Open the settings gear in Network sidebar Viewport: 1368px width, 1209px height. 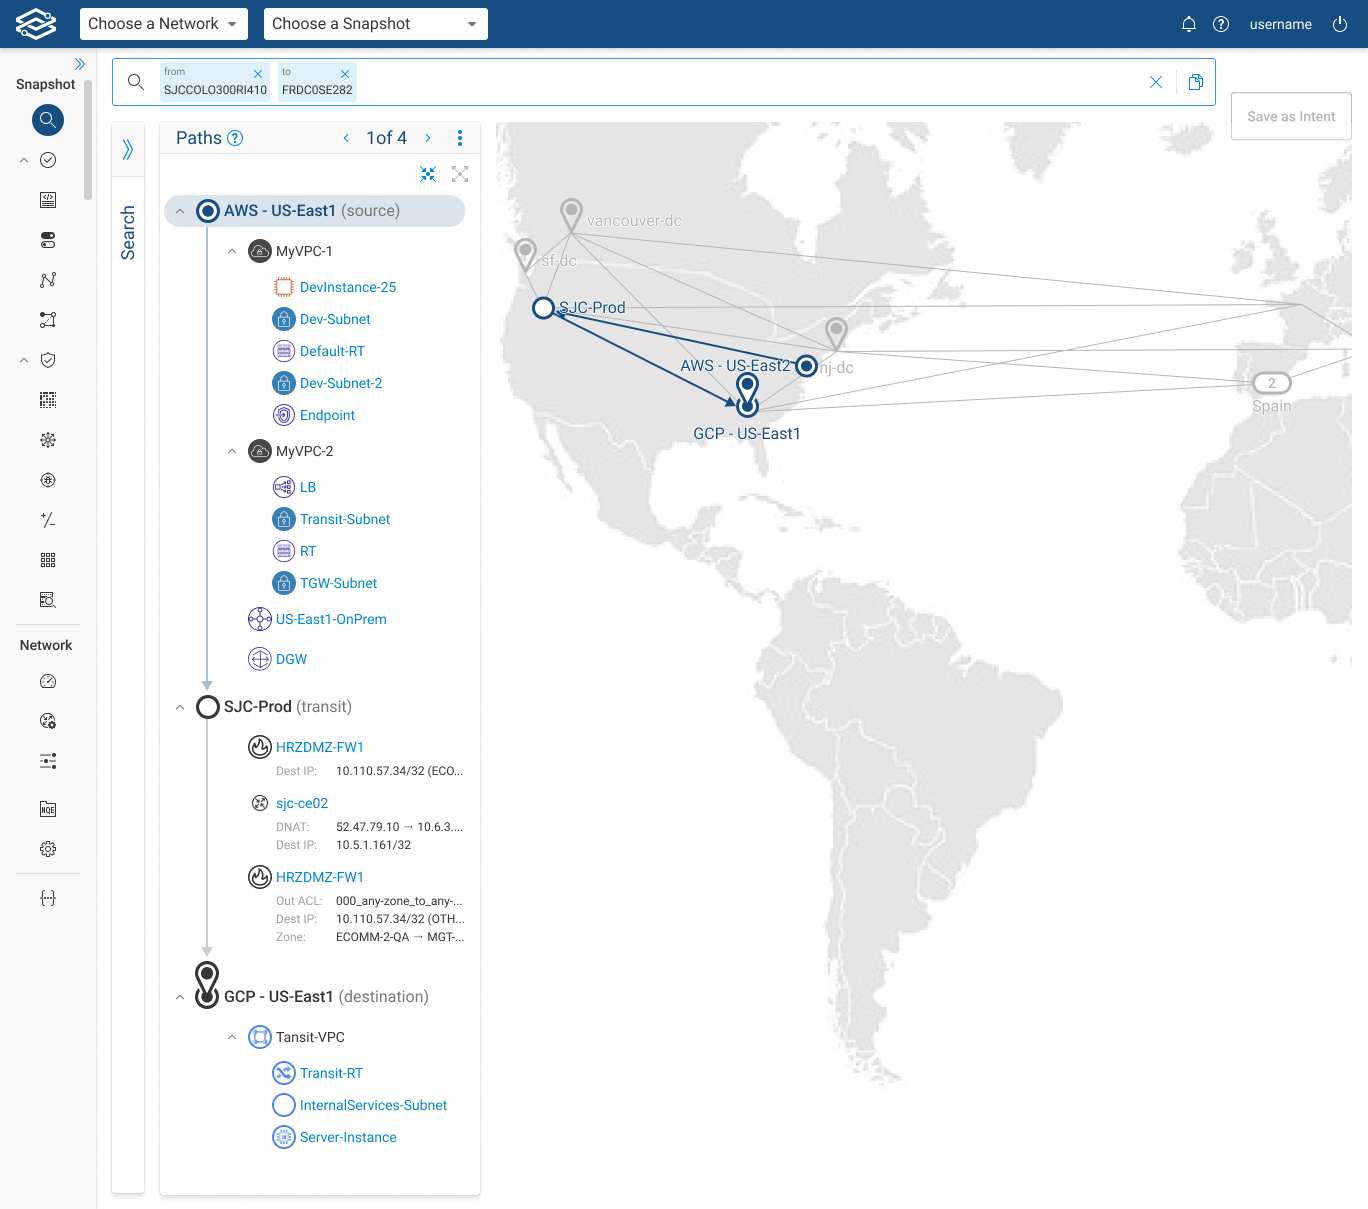point(47,849)
